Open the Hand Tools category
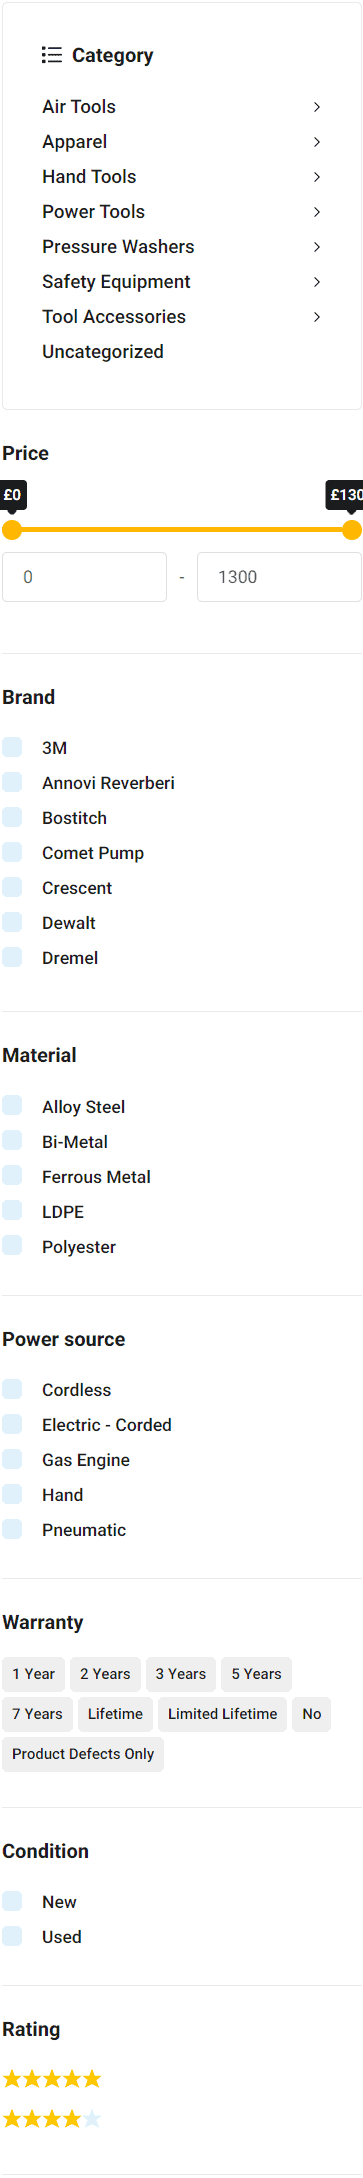This screenshot has width=363, height=2178. (89, 177)
